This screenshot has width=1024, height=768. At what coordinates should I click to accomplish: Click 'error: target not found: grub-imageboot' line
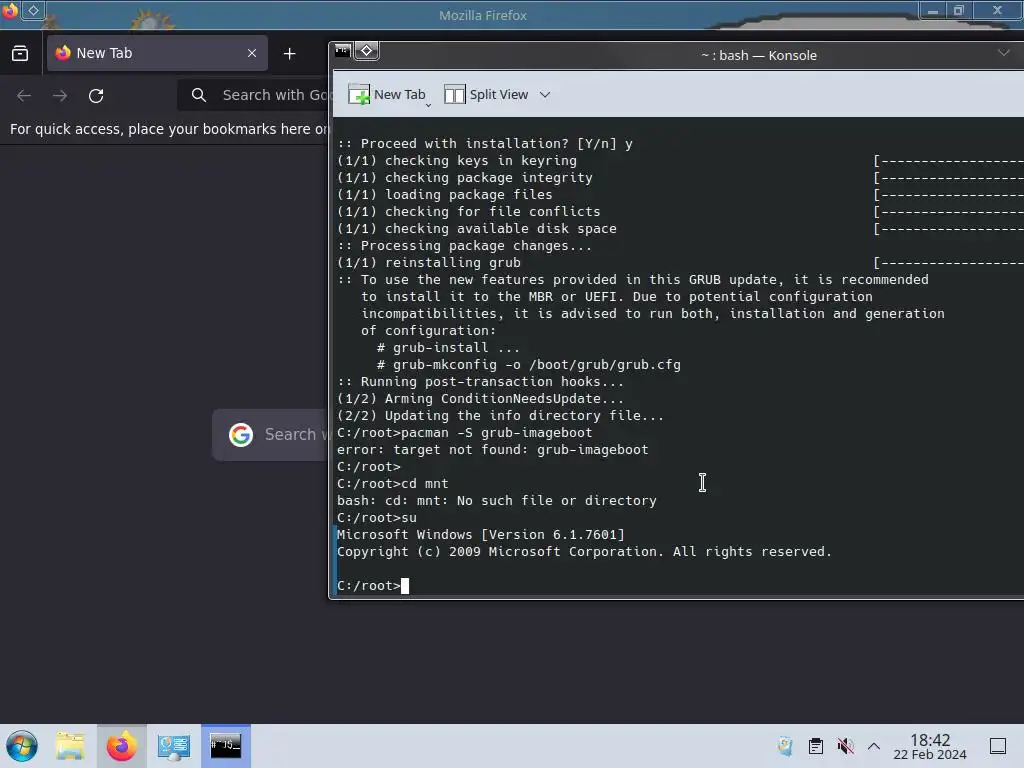click(492, 450)
